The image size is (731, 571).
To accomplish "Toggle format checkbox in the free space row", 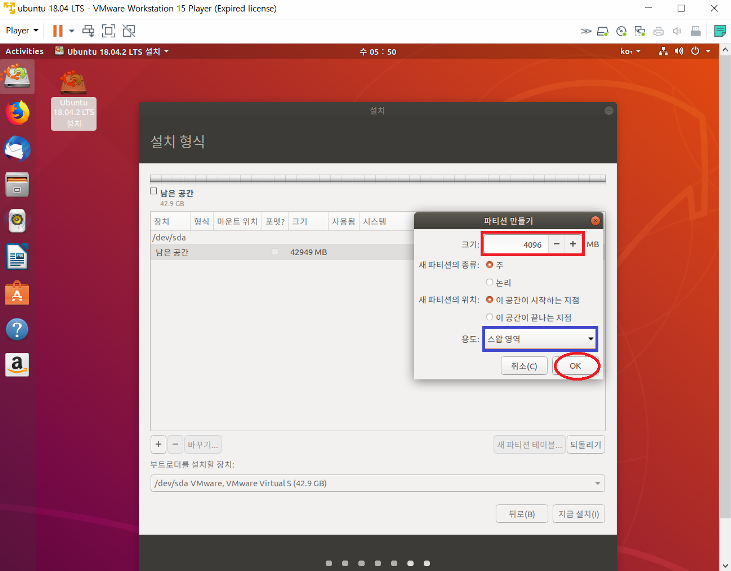I will click(275, 252).
